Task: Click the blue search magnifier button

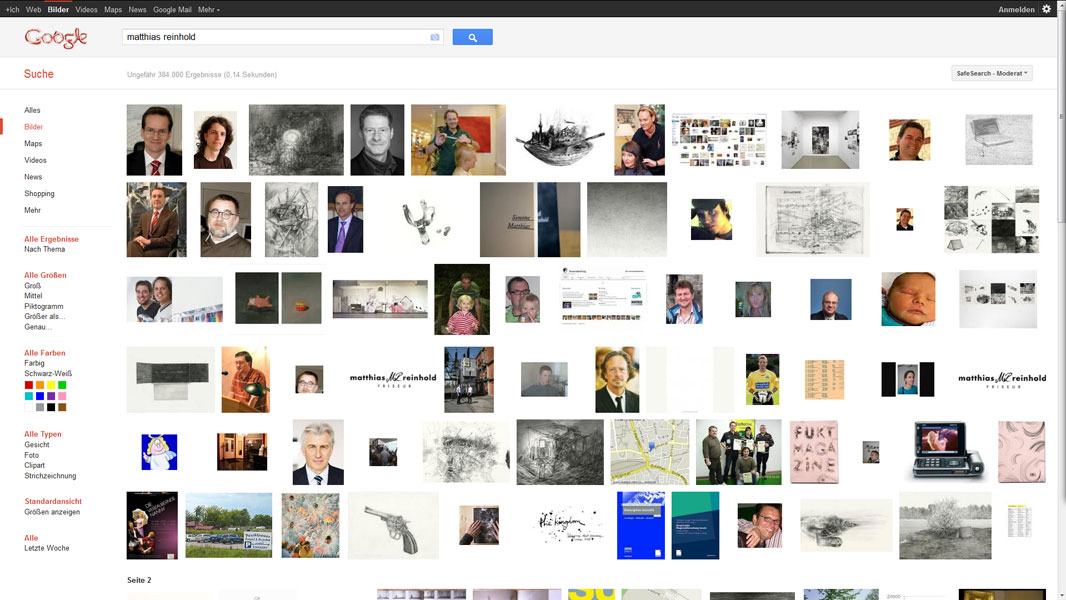Action: tap(472, 37)
